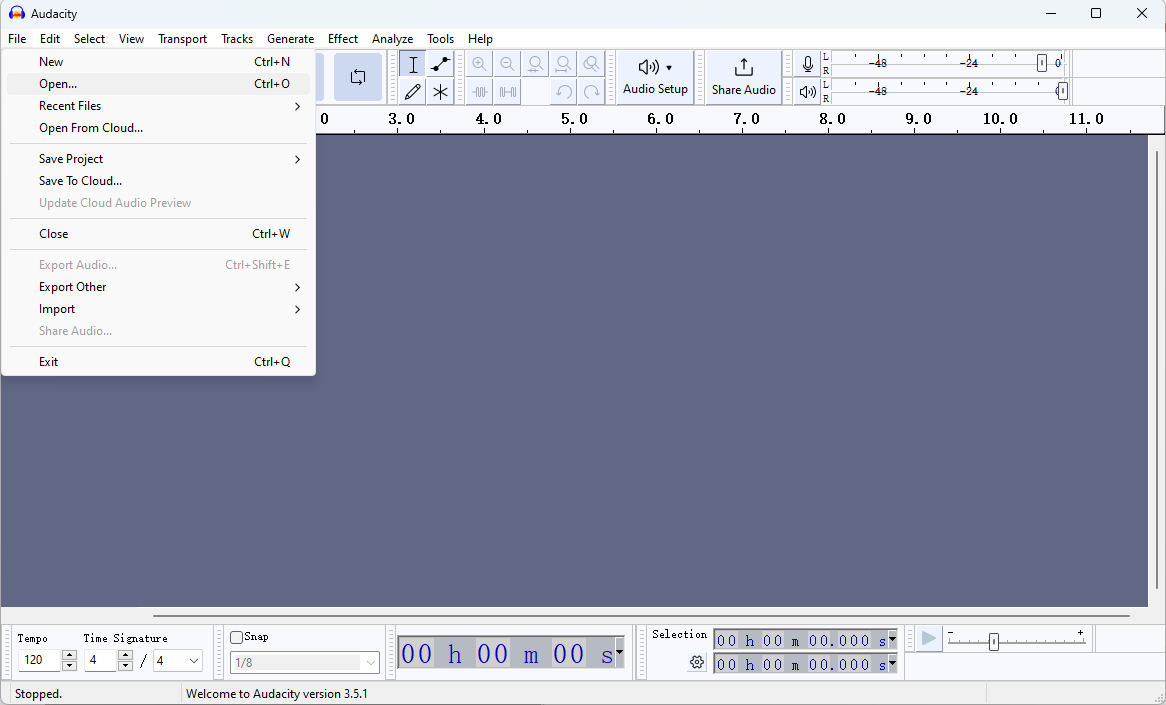The height and width of the screenshot is (705, 1166).
Task: Open the Analyze menu
Action: point(393,39)
